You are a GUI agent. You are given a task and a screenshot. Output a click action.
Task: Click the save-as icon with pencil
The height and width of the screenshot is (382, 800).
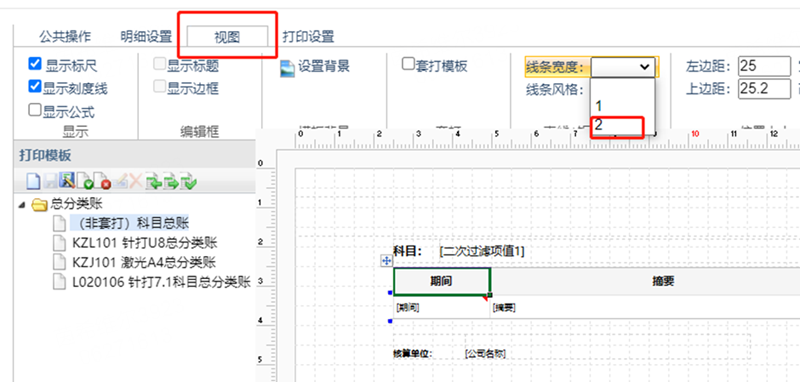(67, 181)
